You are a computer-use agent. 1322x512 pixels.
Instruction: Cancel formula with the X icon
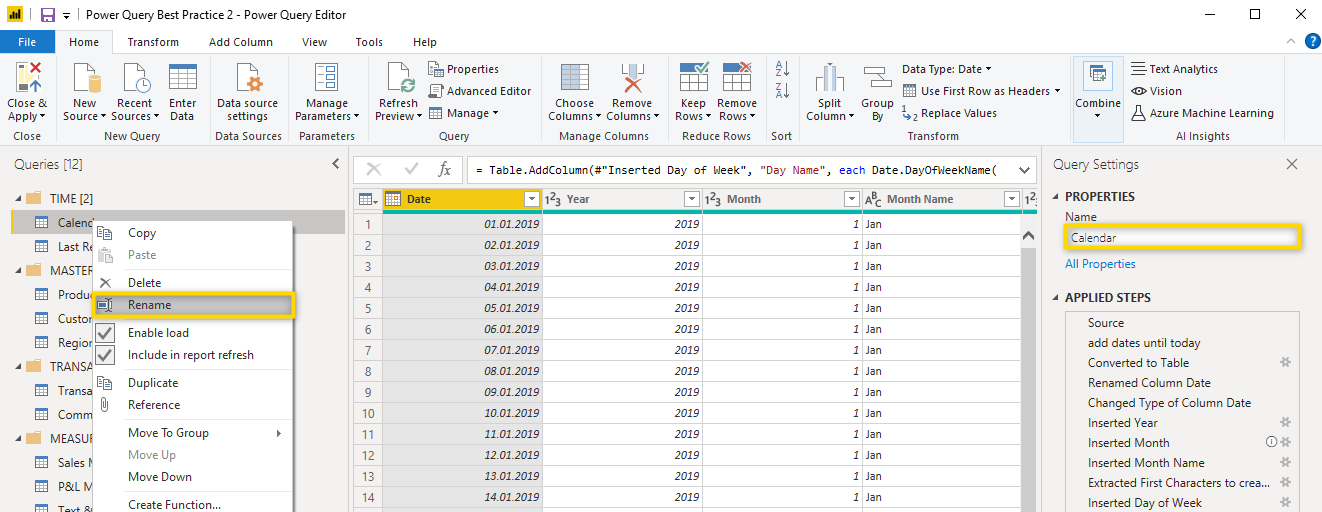[374, 170]
